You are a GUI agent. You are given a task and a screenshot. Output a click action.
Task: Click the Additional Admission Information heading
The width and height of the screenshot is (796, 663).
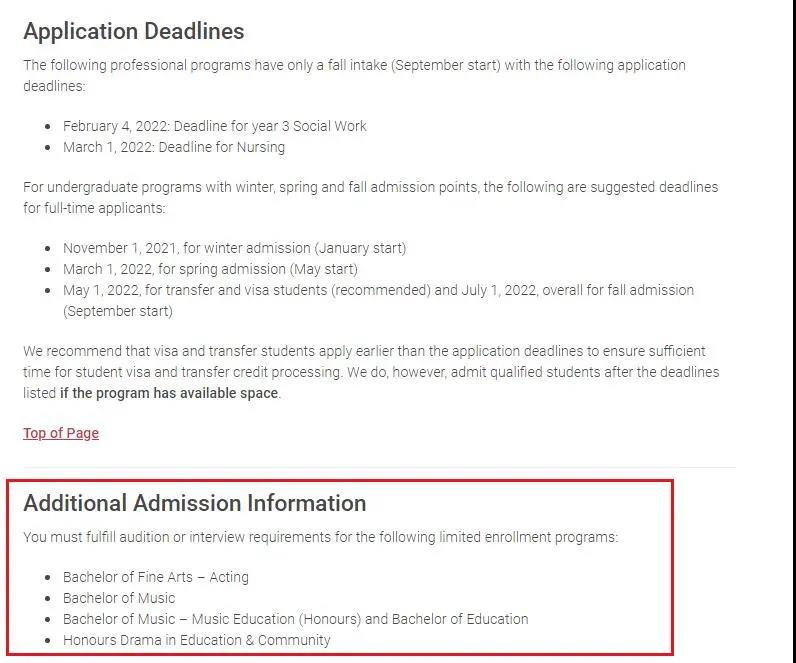click(x=195, y=502)
